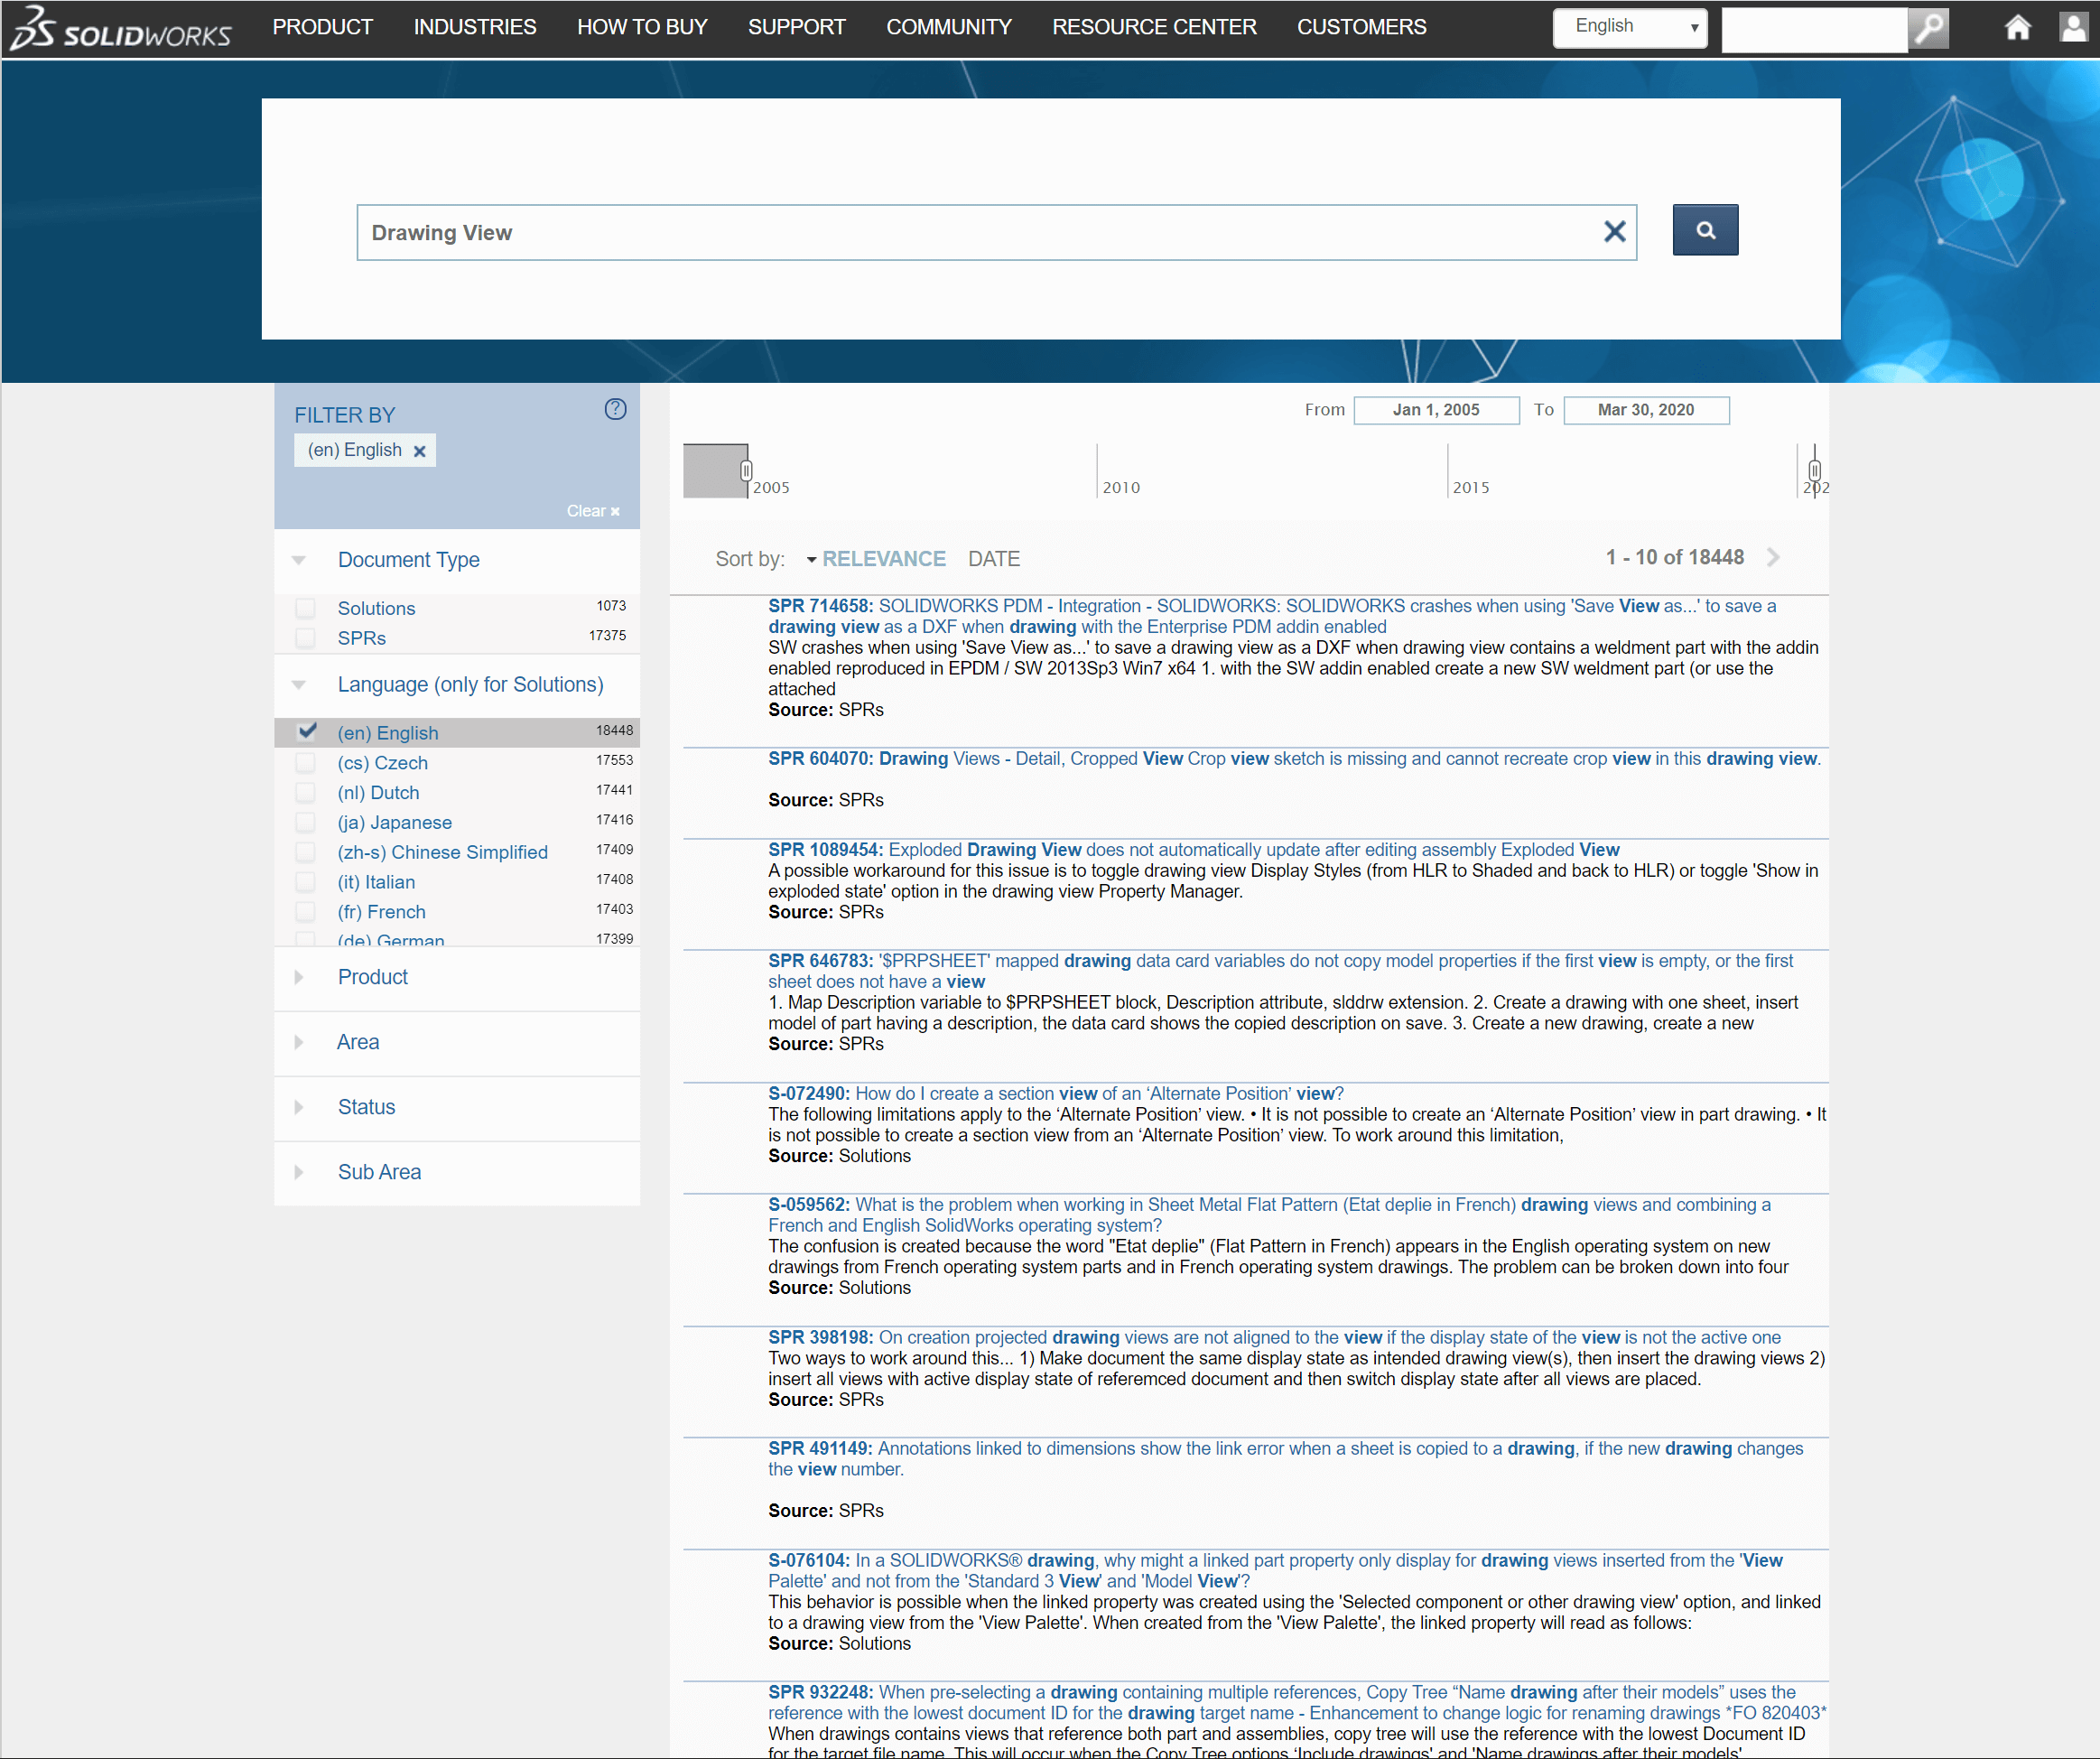This screenshot has width=2100, height=1759.
Task: Open the INDUSTRIES menu
Action: point(475,27)
